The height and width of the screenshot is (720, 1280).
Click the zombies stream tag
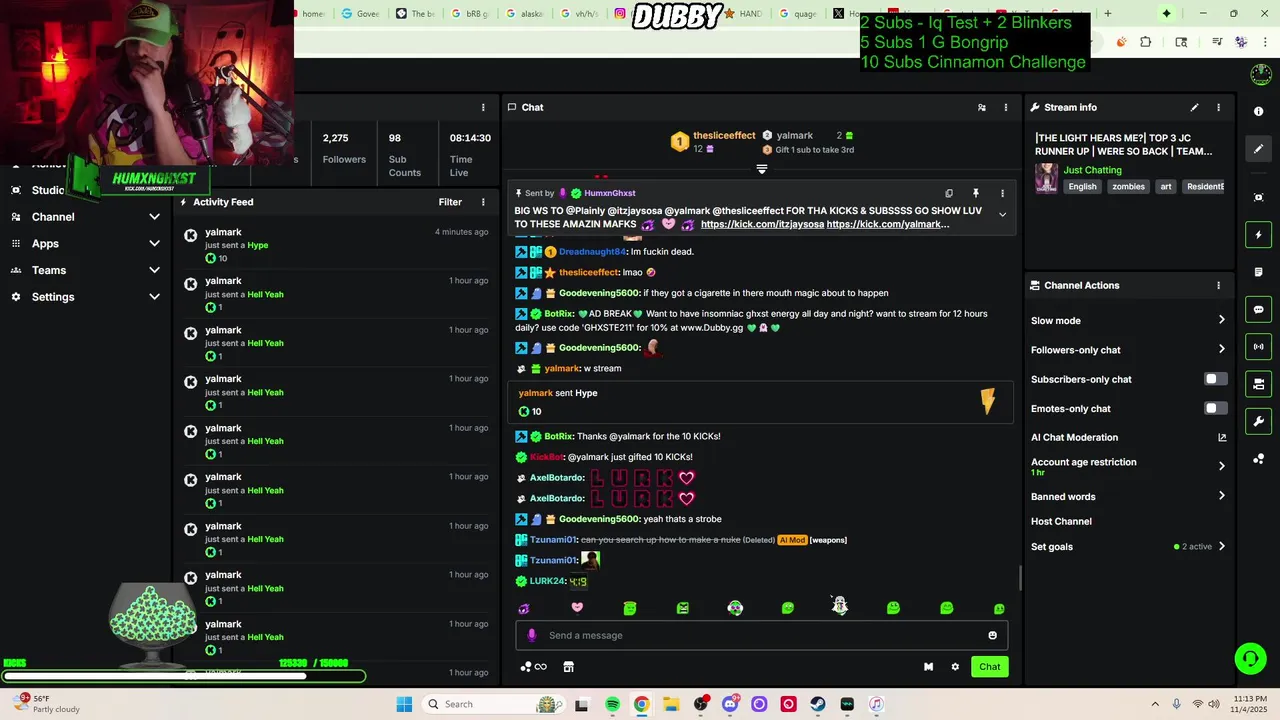tap(1128, 187)
